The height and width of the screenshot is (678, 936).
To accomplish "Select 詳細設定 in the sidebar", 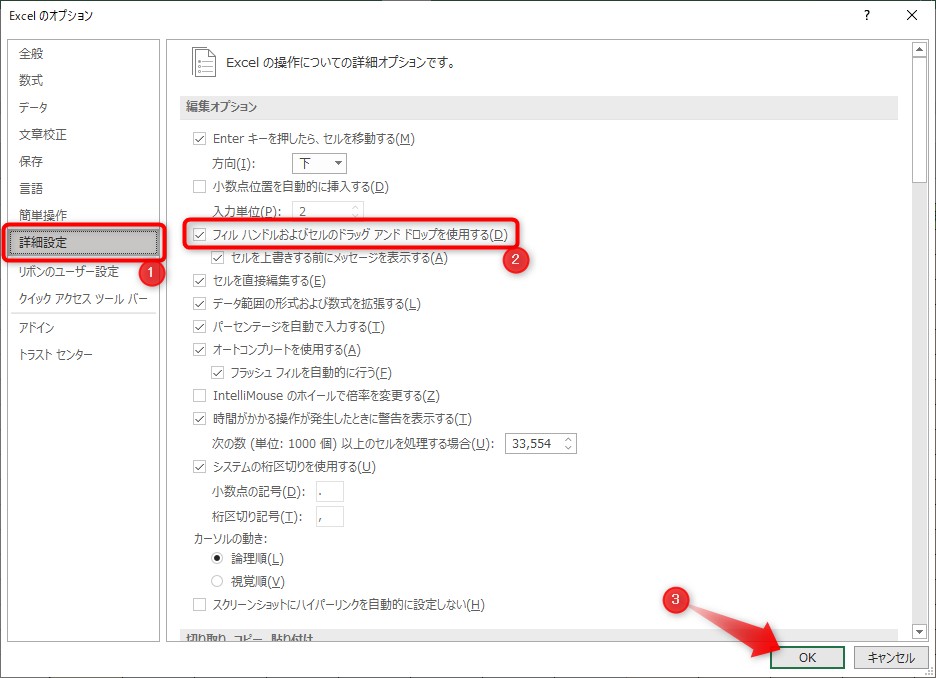I will (x=84, y=242).
